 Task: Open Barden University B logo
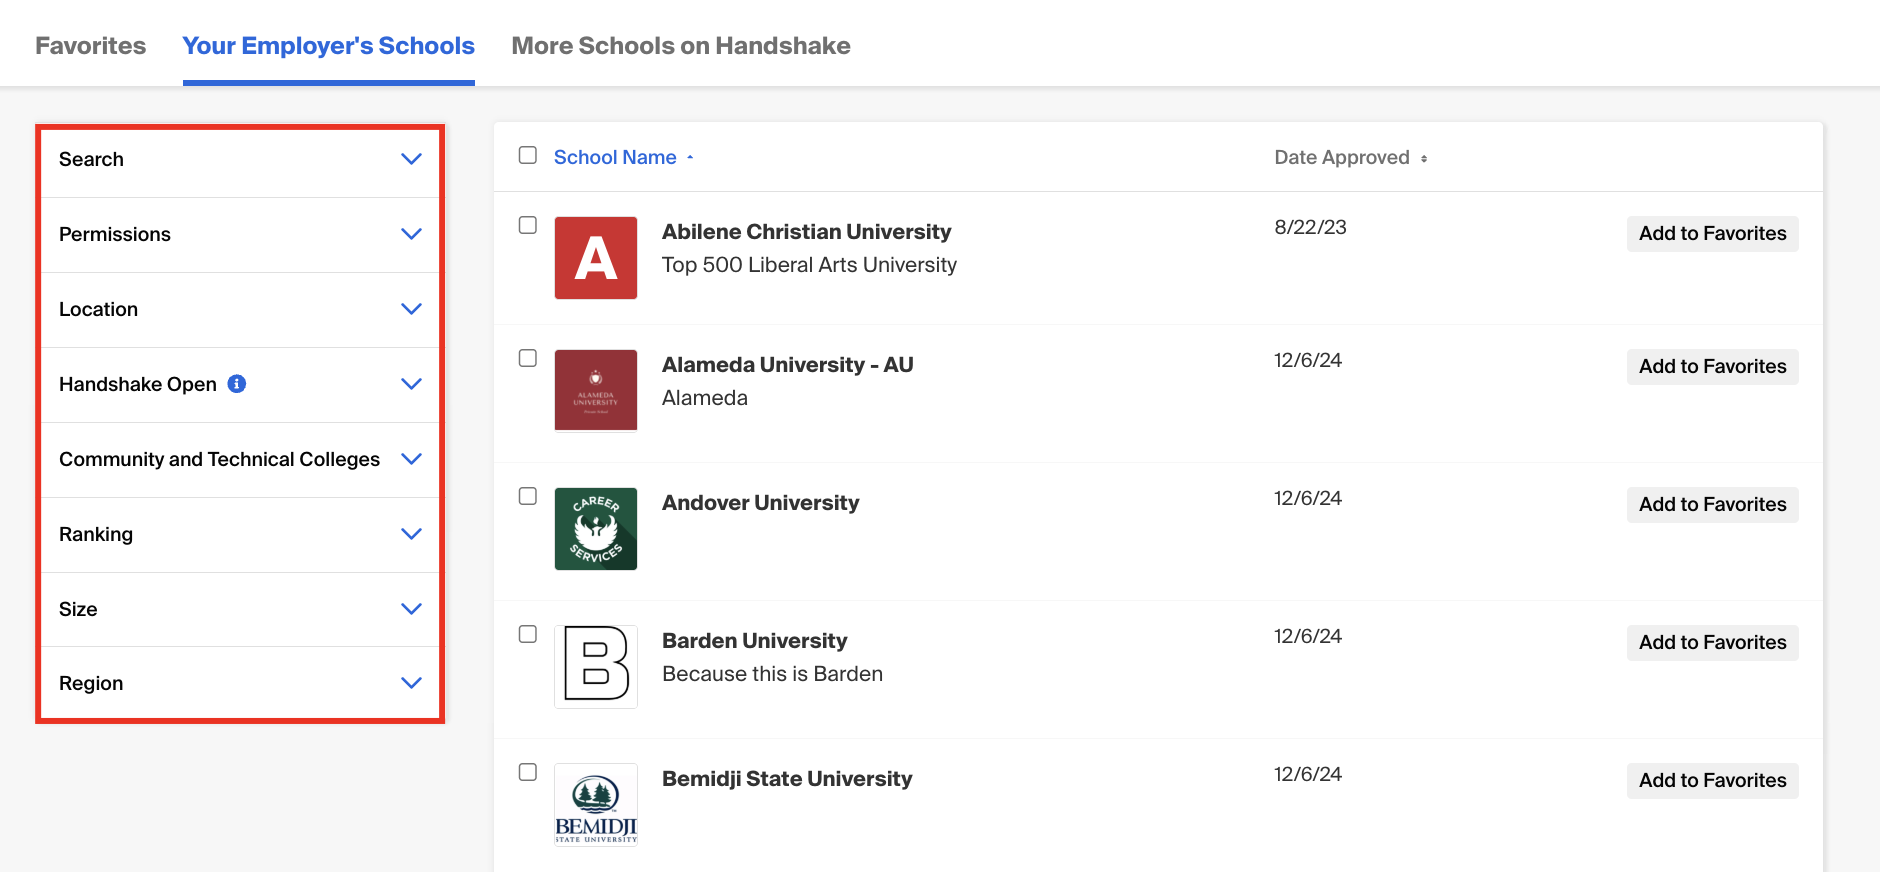point(596,667)
